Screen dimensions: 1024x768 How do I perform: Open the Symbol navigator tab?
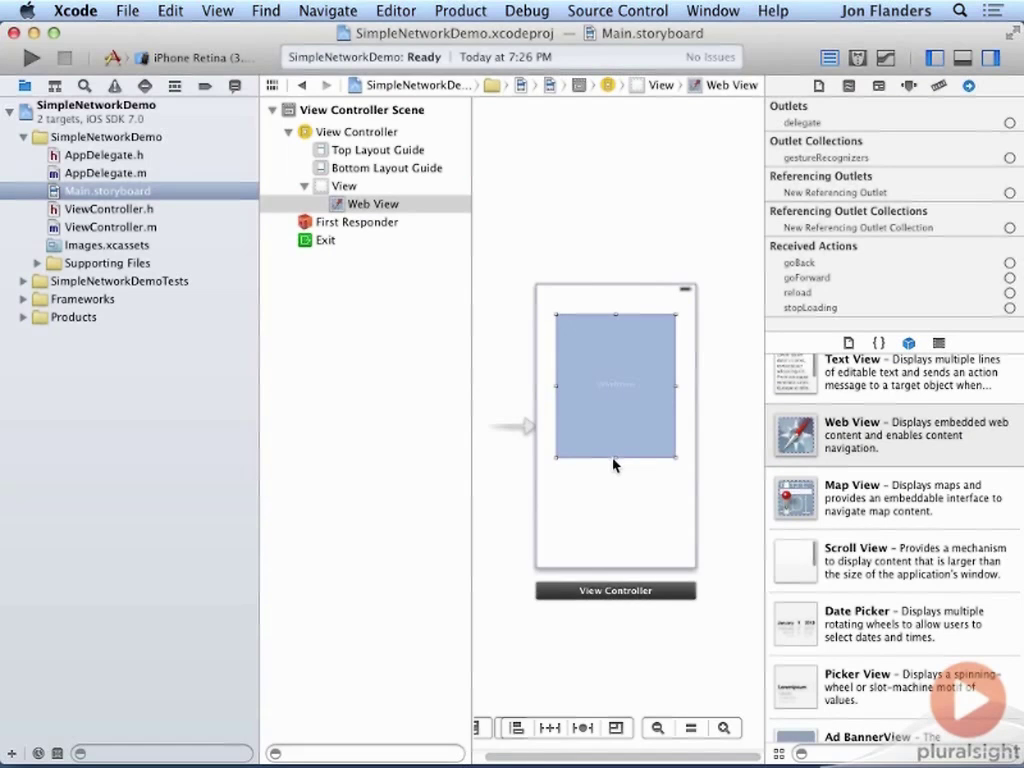55,86
